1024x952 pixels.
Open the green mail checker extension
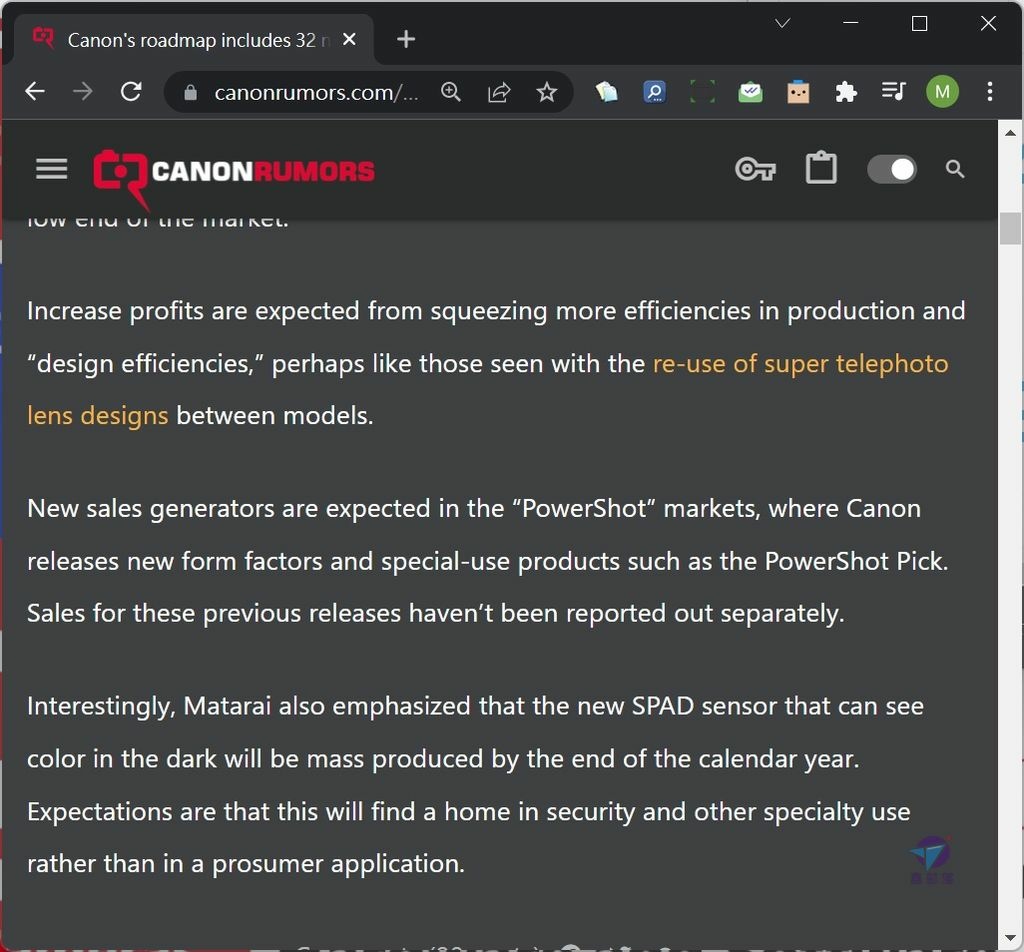click(750, 91)
